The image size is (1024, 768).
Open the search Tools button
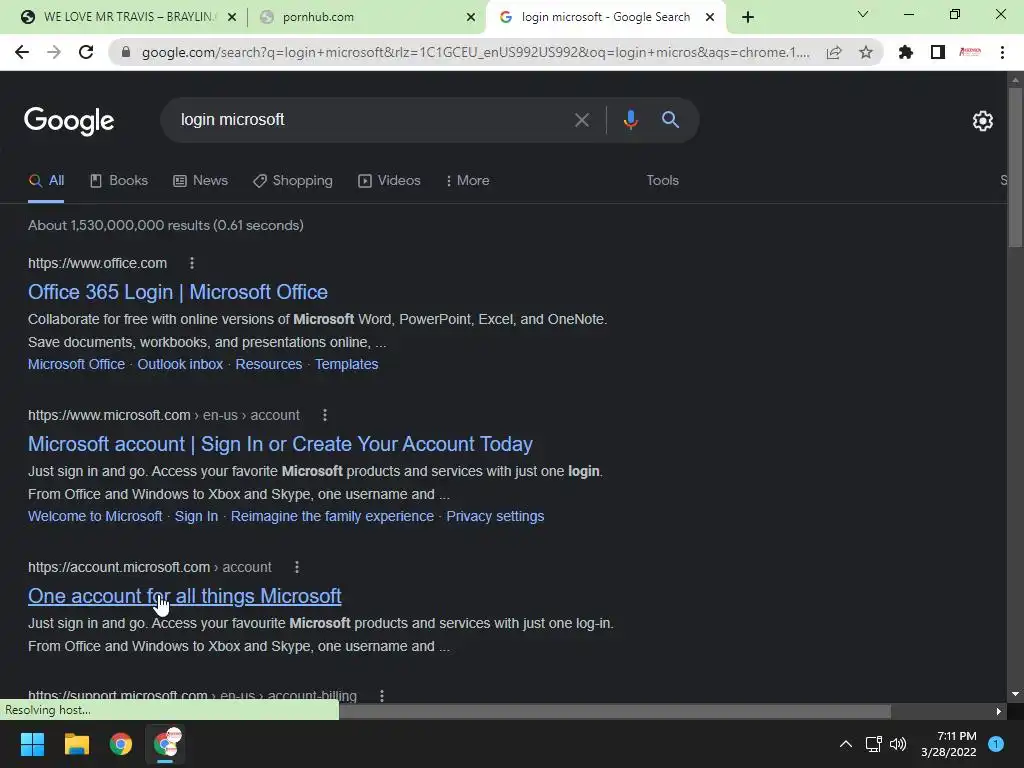[x=662, y=181]
